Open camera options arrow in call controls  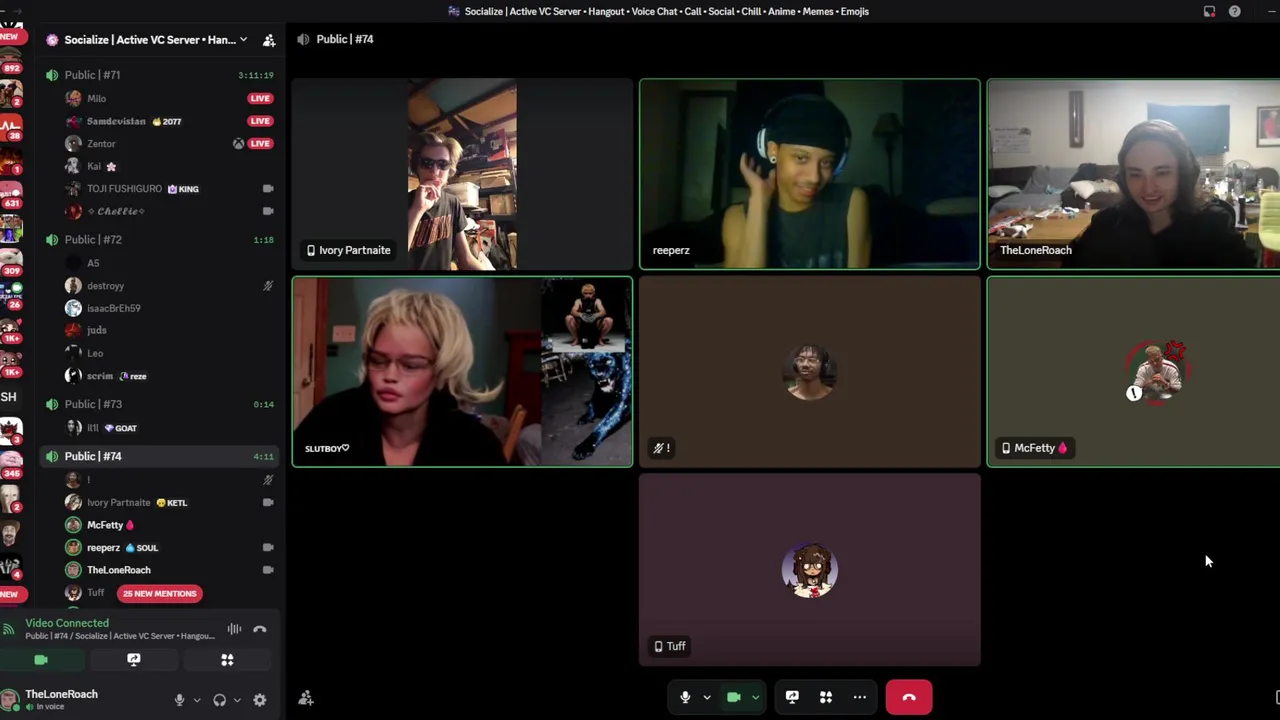(755, 697)
